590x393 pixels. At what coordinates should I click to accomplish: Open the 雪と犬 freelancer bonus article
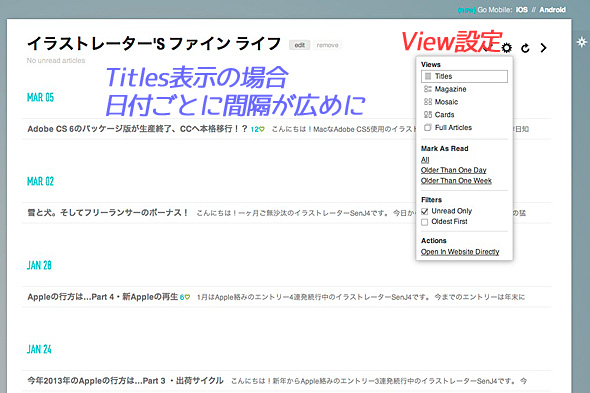tap(108, 213)
